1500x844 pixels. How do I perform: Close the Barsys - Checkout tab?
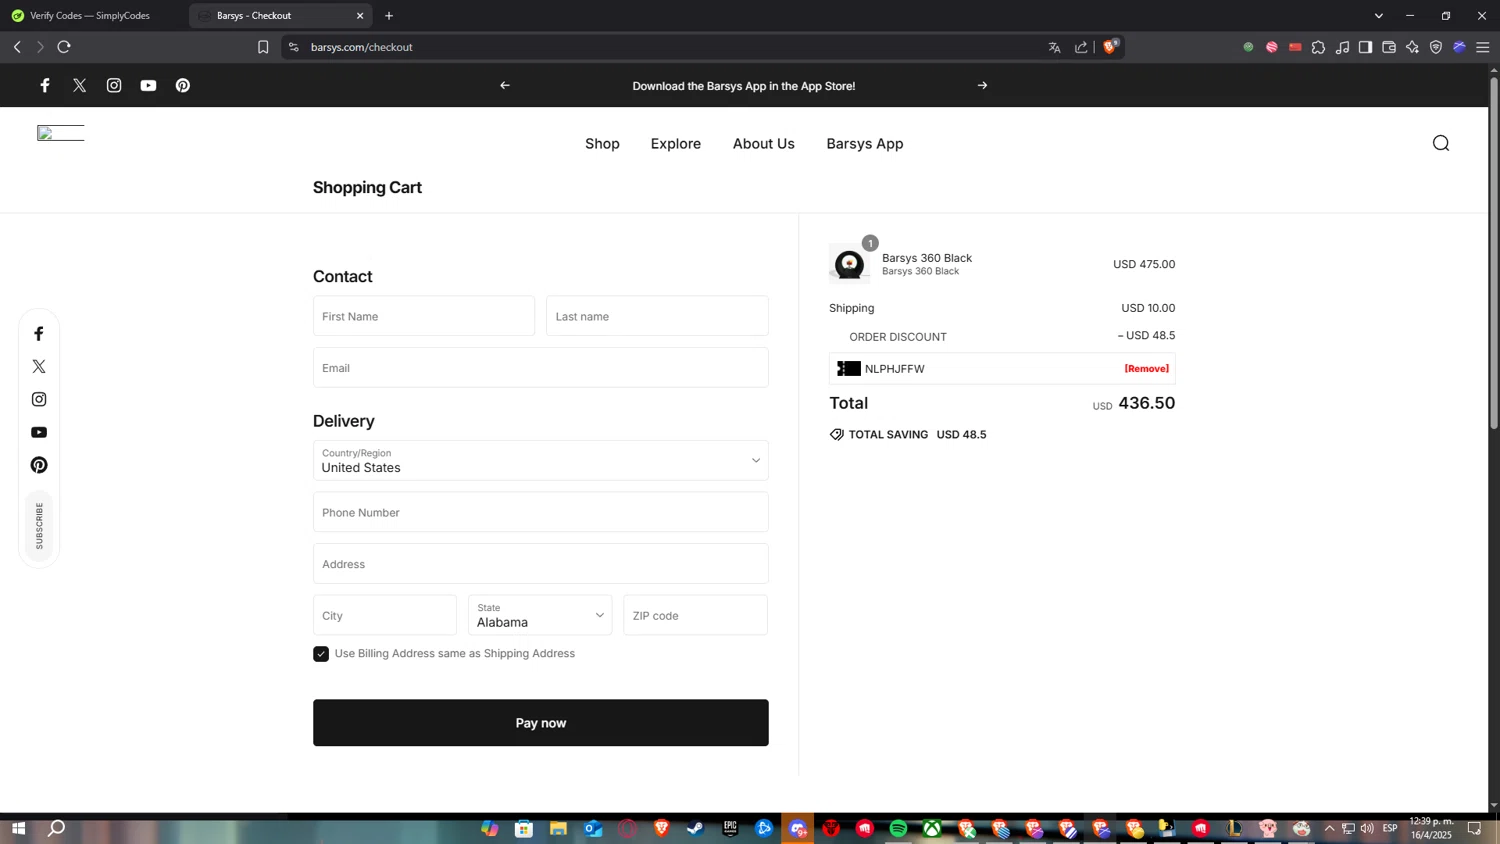click(x=360, y=16)
